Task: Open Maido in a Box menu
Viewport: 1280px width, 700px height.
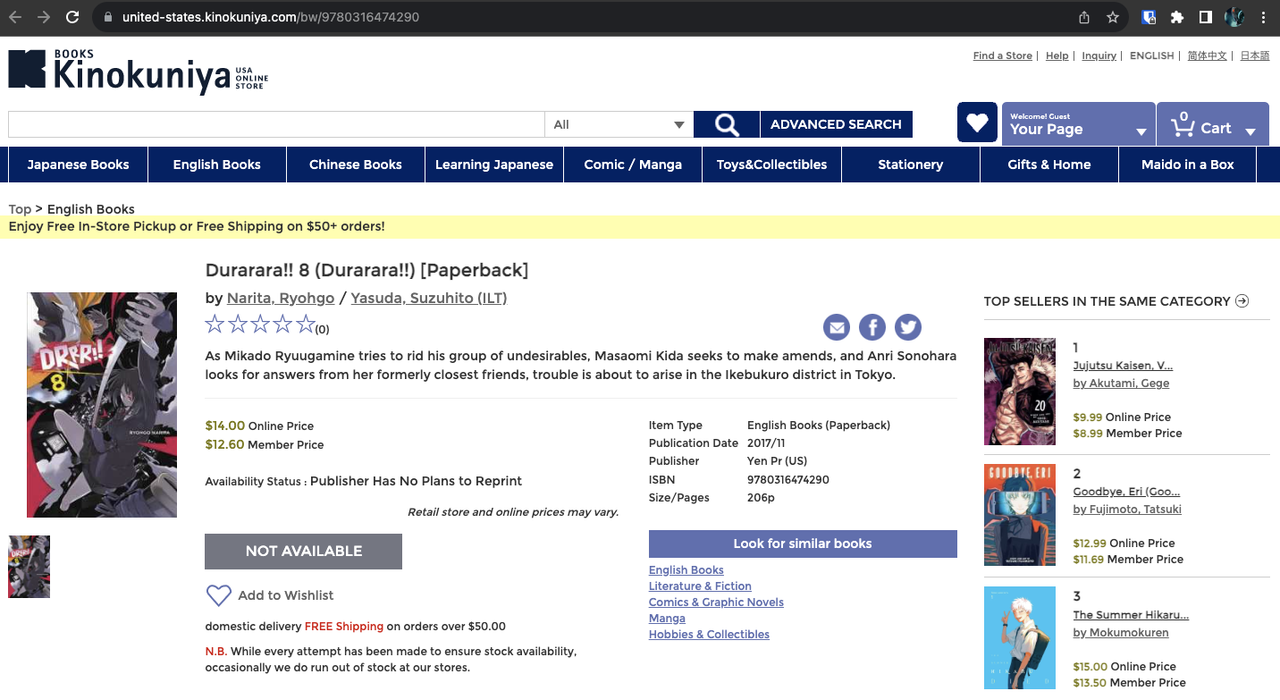Action: (1188, 165)
